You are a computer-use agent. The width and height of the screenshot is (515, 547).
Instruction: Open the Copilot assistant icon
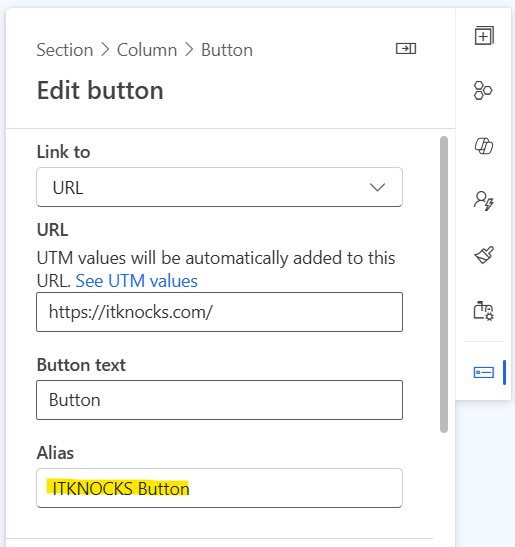[484, 146]
